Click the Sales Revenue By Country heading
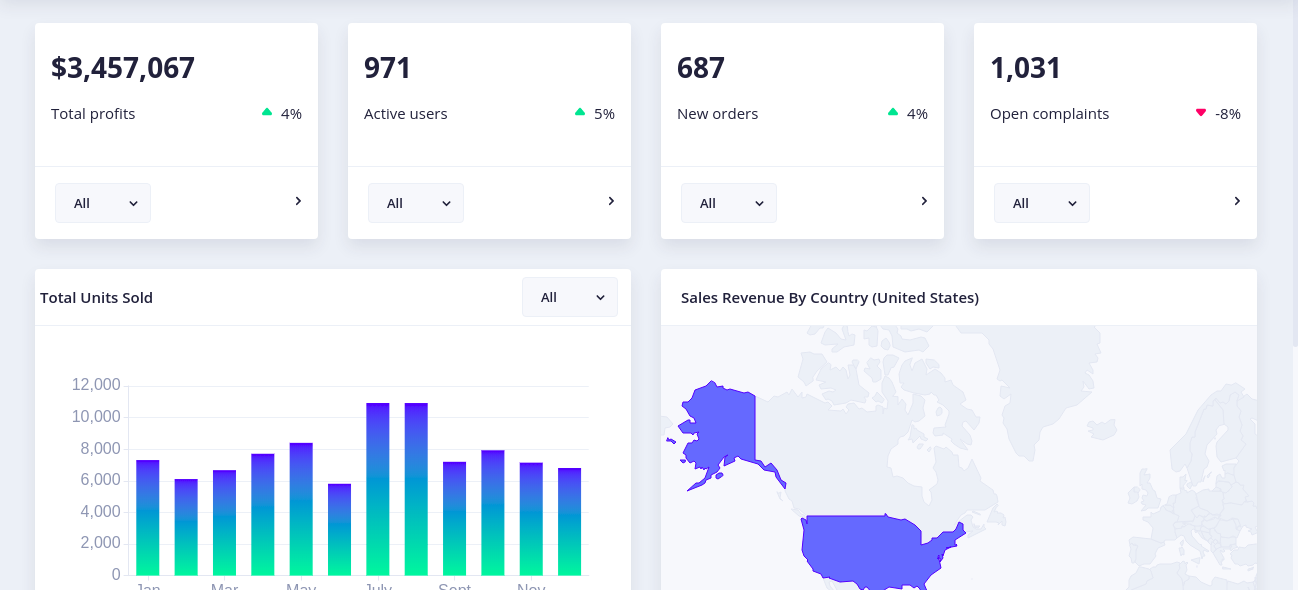This screenshot has width=1298, height=590. coord(830,298)
